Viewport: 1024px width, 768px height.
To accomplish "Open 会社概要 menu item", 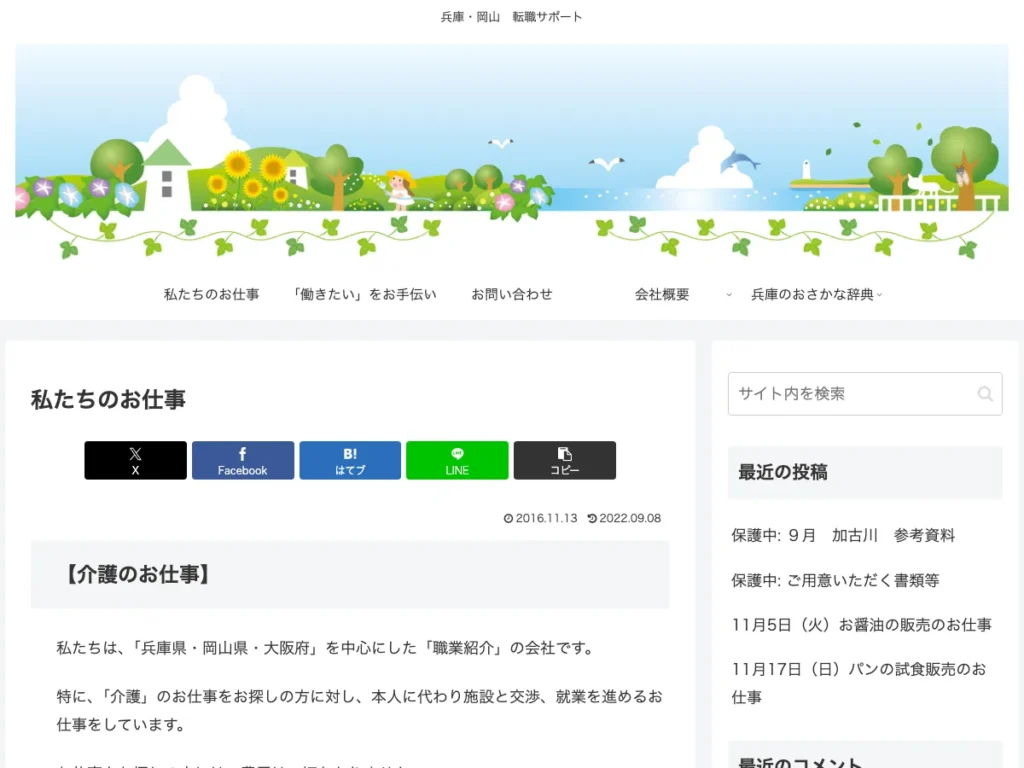I will pyautogui.click(x=662, y=295).
